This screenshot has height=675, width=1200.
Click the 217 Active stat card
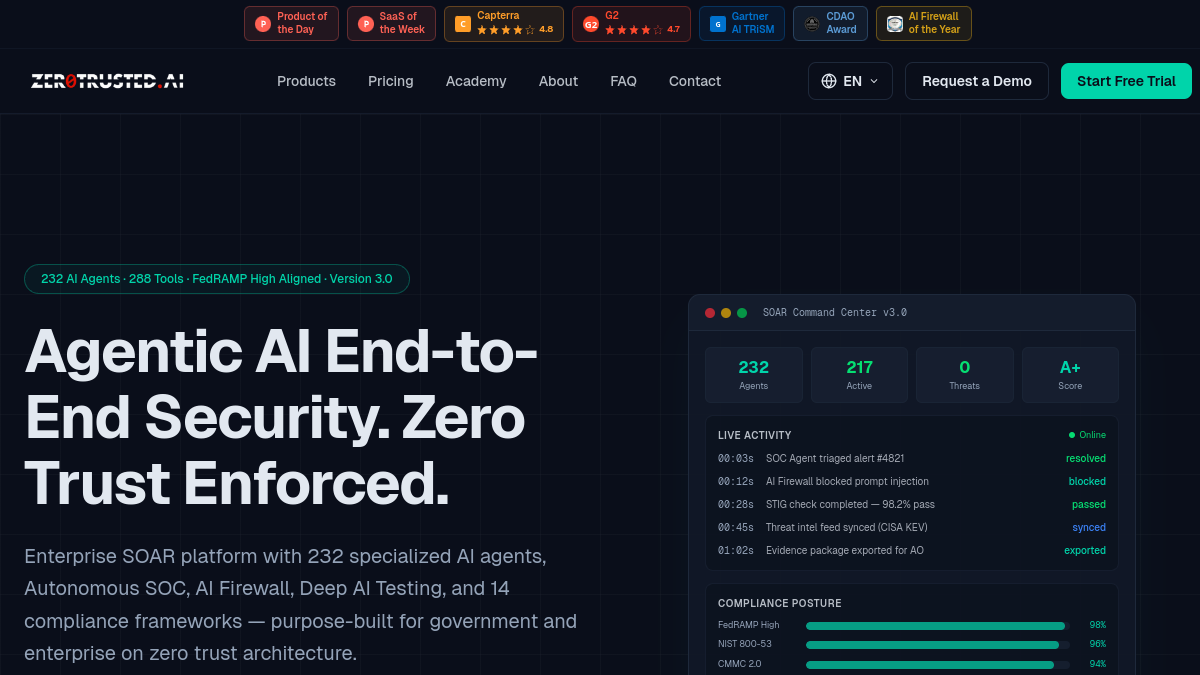[860, 375]
